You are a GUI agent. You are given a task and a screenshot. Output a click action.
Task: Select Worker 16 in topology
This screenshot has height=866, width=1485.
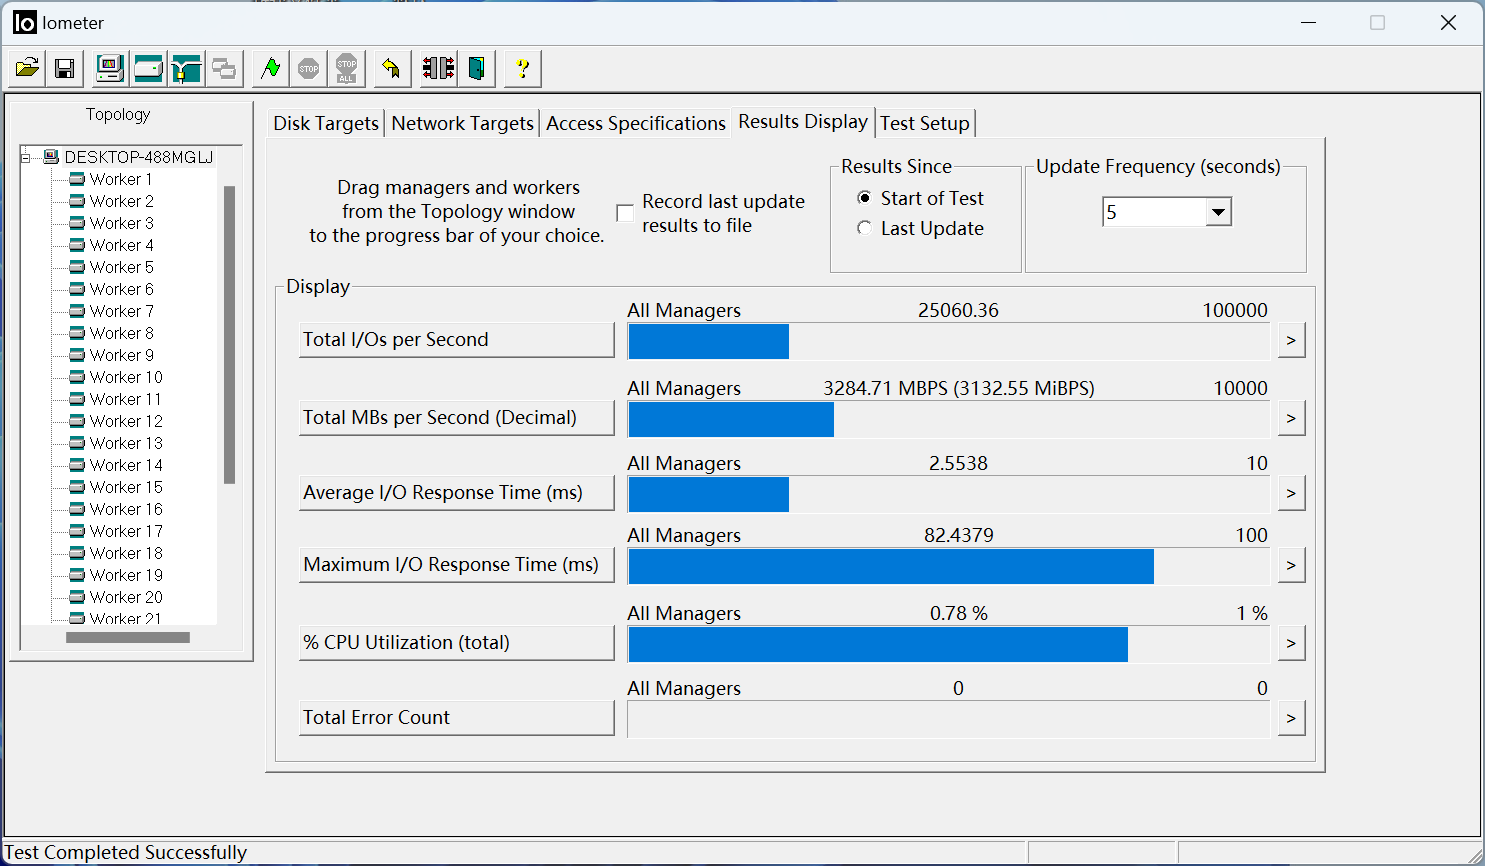click(126, 509)
